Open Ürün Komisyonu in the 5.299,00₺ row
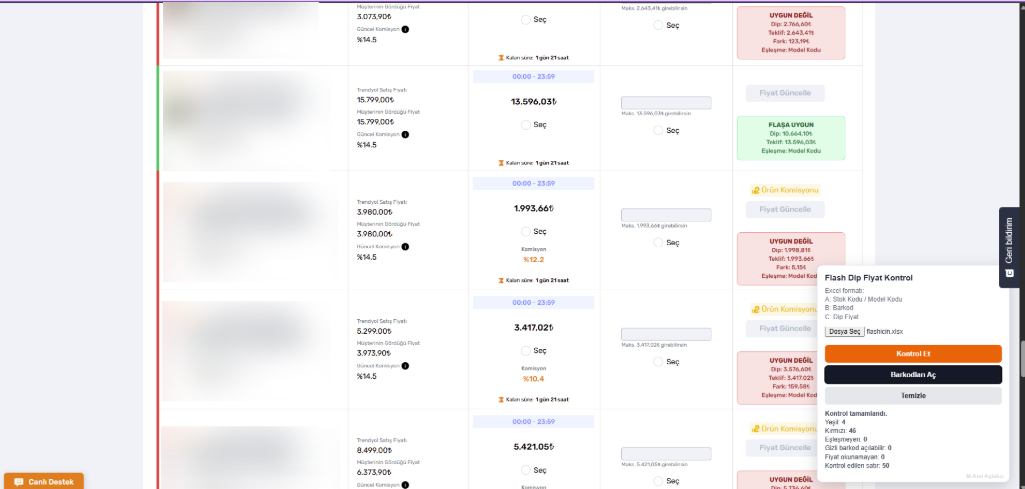The image size is (1025, 489). pos(785,309)
